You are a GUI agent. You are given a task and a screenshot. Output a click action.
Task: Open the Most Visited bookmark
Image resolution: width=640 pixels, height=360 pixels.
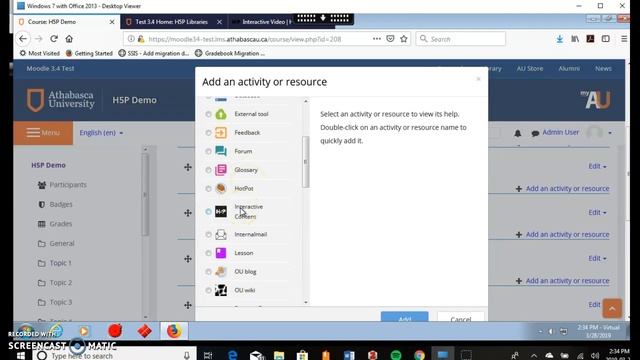click(x=40, y=53)
